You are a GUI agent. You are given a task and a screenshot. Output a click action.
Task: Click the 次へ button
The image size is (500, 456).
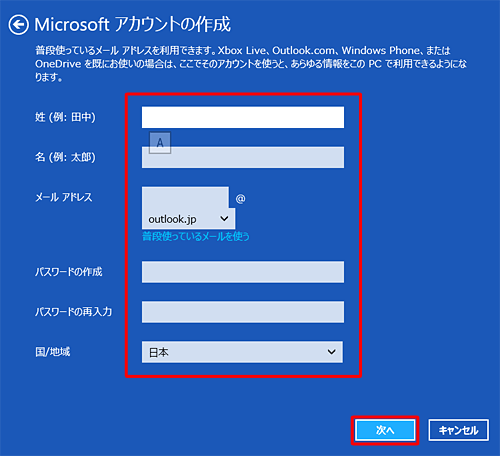(x=385, y=430)
